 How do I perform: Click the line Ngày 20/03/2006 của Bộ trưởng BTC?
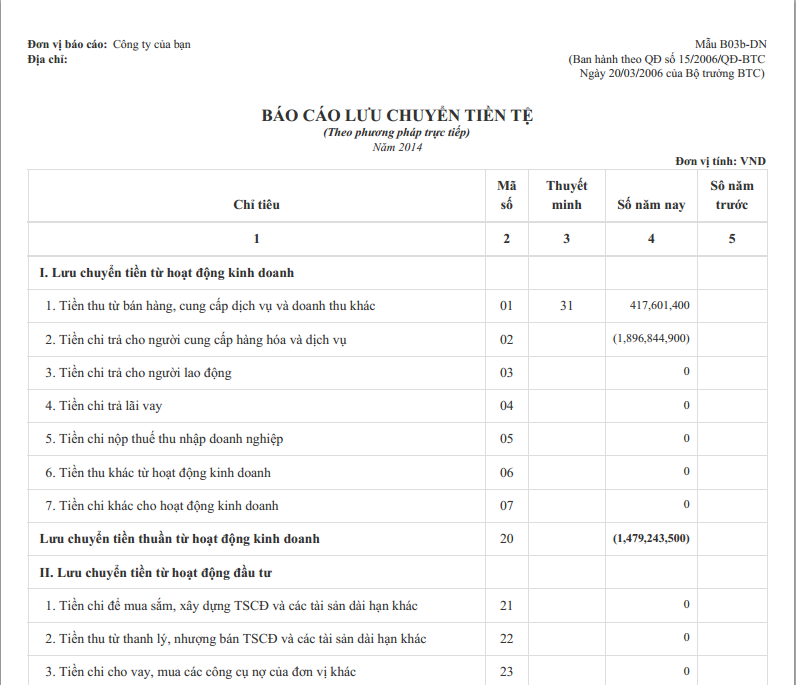point(672,74)
